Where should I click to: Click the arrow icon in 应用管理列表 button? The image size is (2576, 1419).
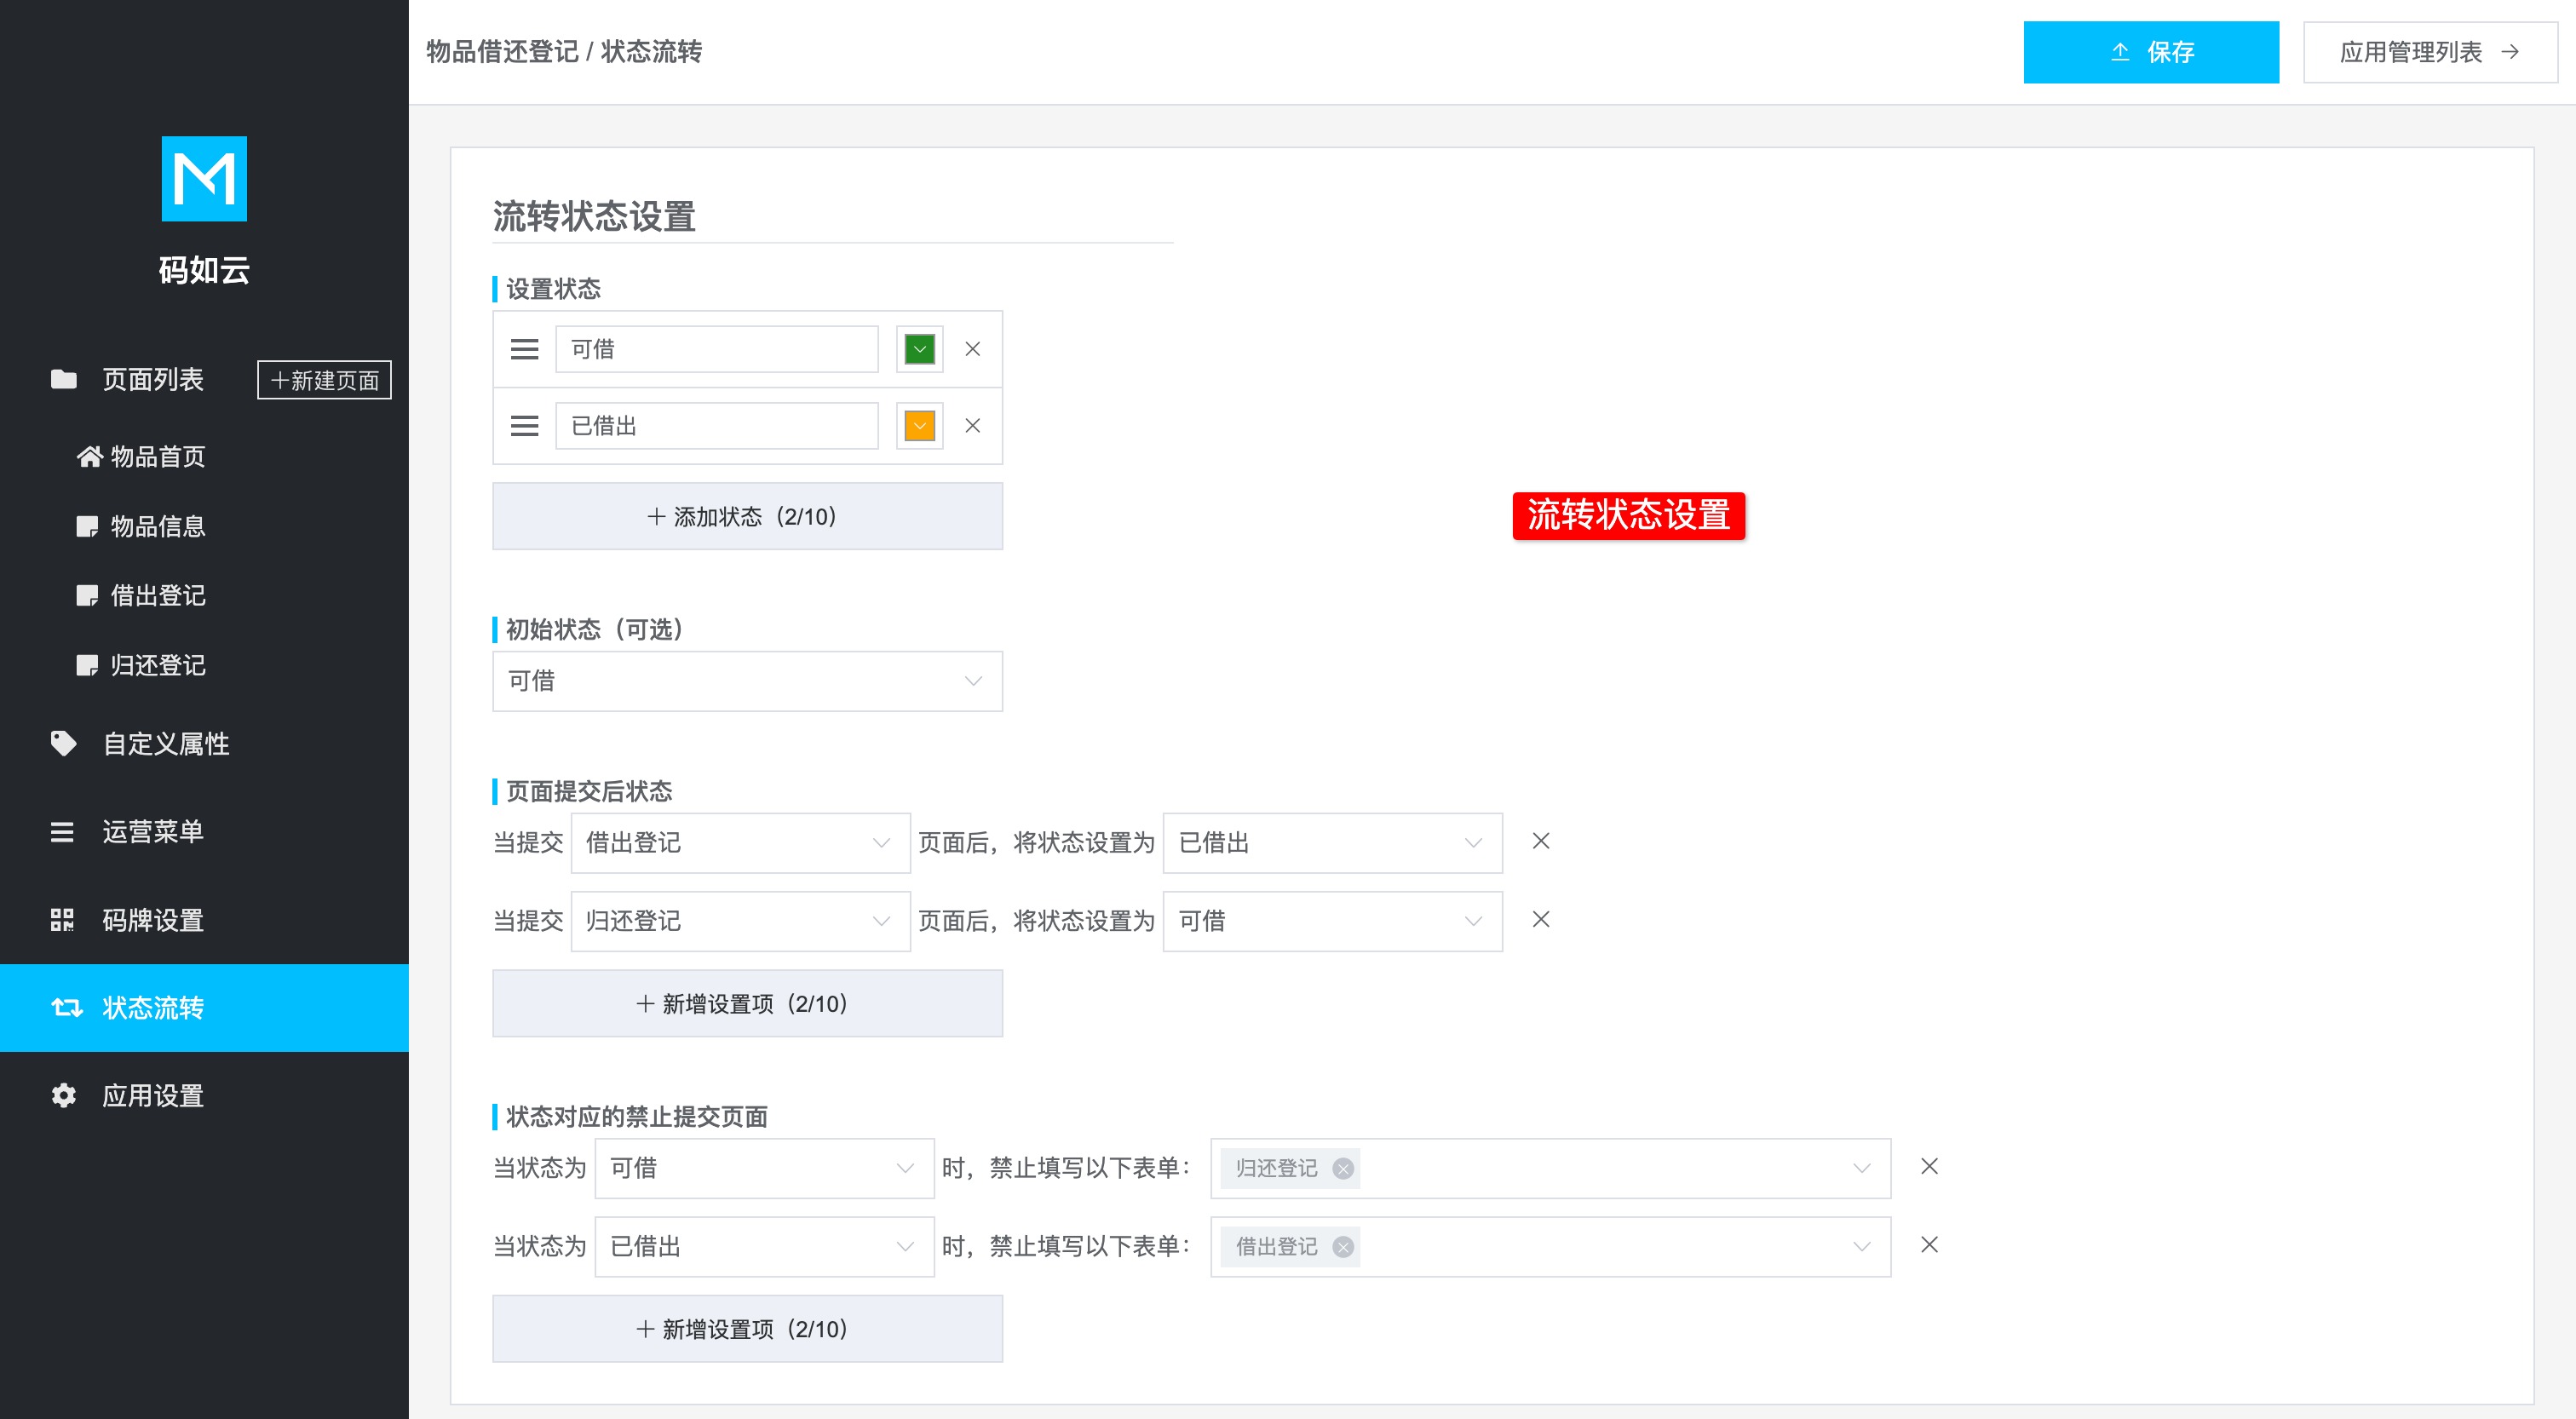(2510, 52)
